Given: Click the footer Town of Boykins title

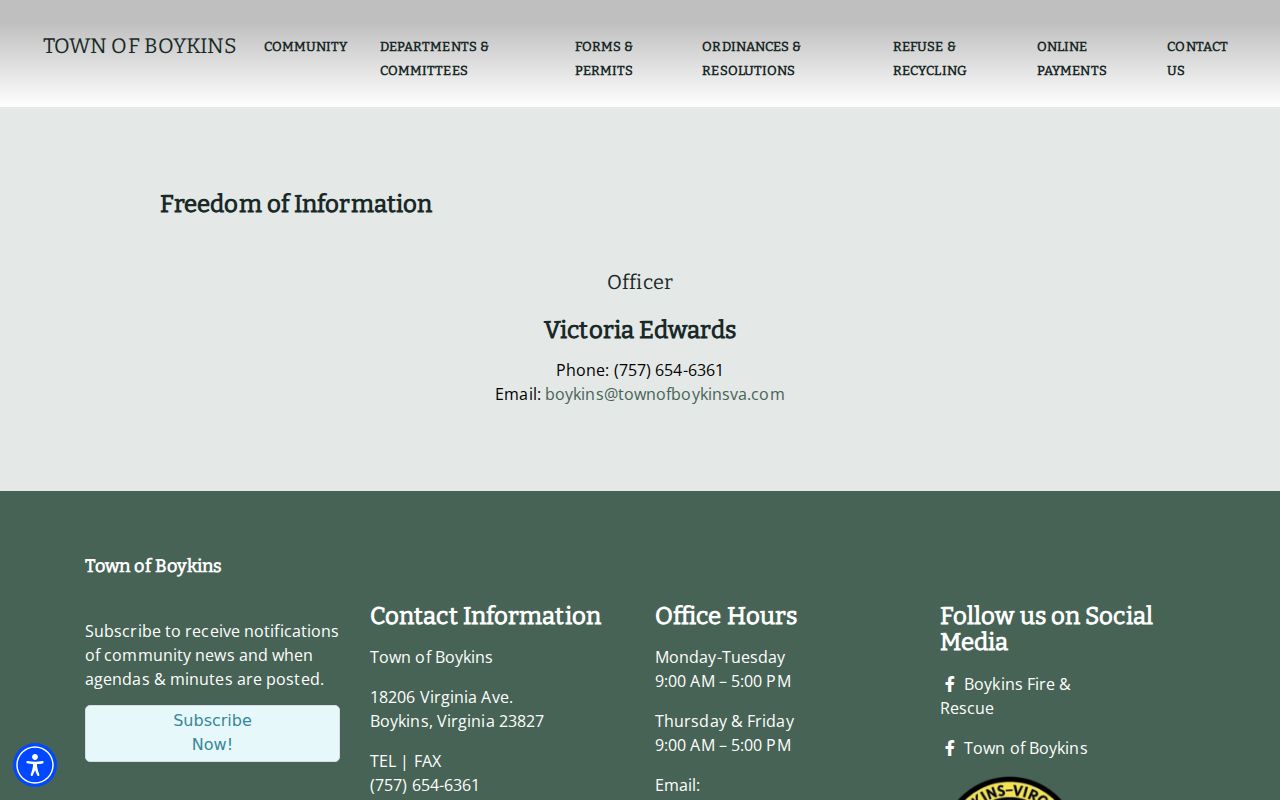Looking at the screenshot, I should click(153, 566).
